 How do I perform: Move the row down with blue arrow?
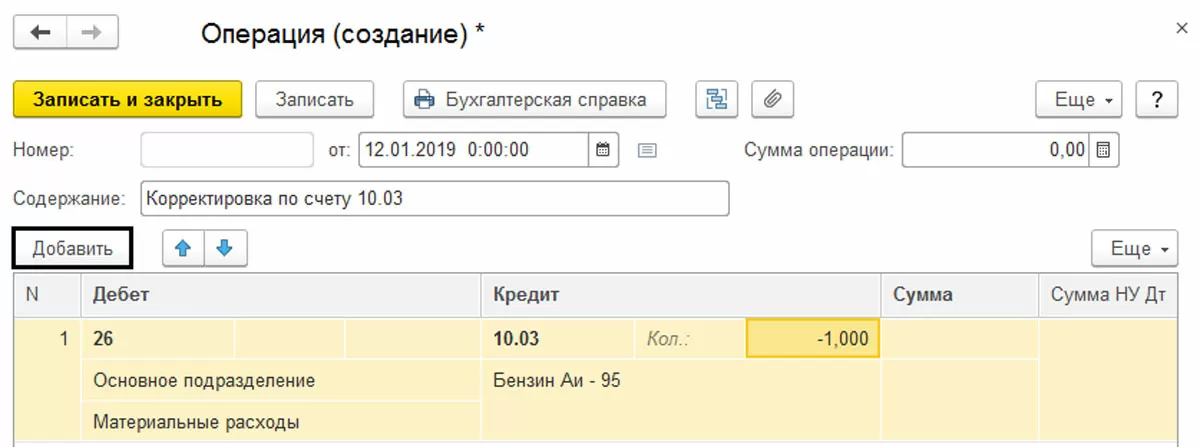(x=225, y=249)
